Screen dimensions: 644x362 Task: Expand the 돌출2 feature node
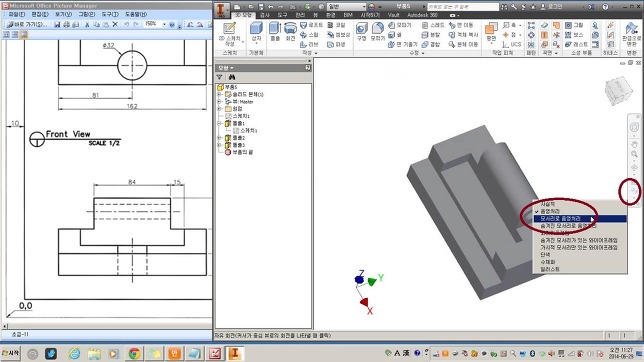[220, 138]
